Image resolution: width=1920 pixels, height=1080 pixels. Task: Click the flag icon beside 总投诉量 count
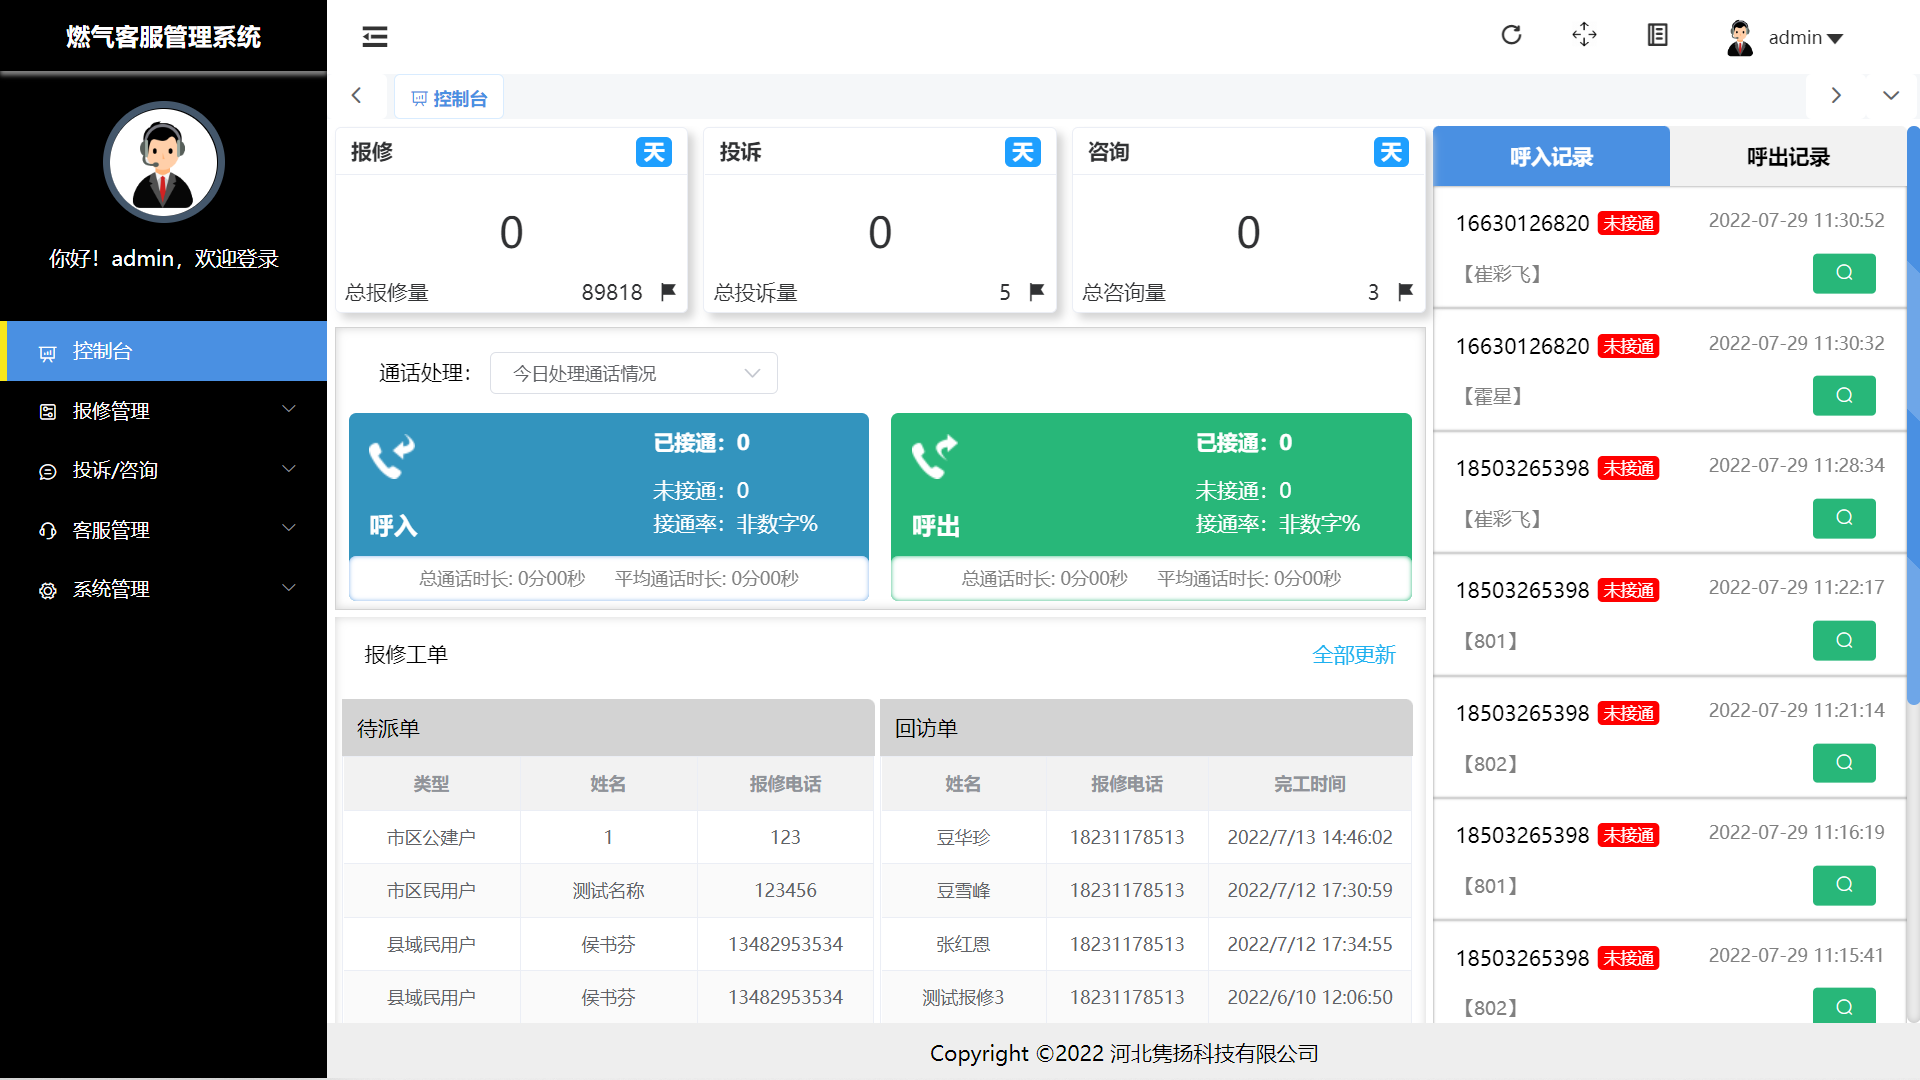(x=1036, y=292)
